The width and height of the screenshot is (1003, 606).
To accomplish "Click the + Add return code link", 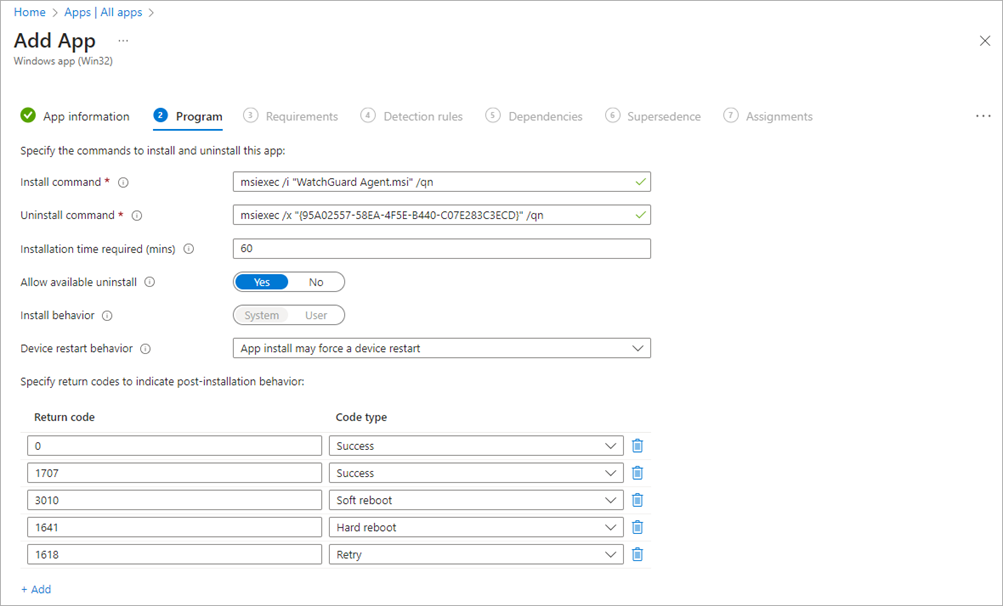I will click(36, 589).
